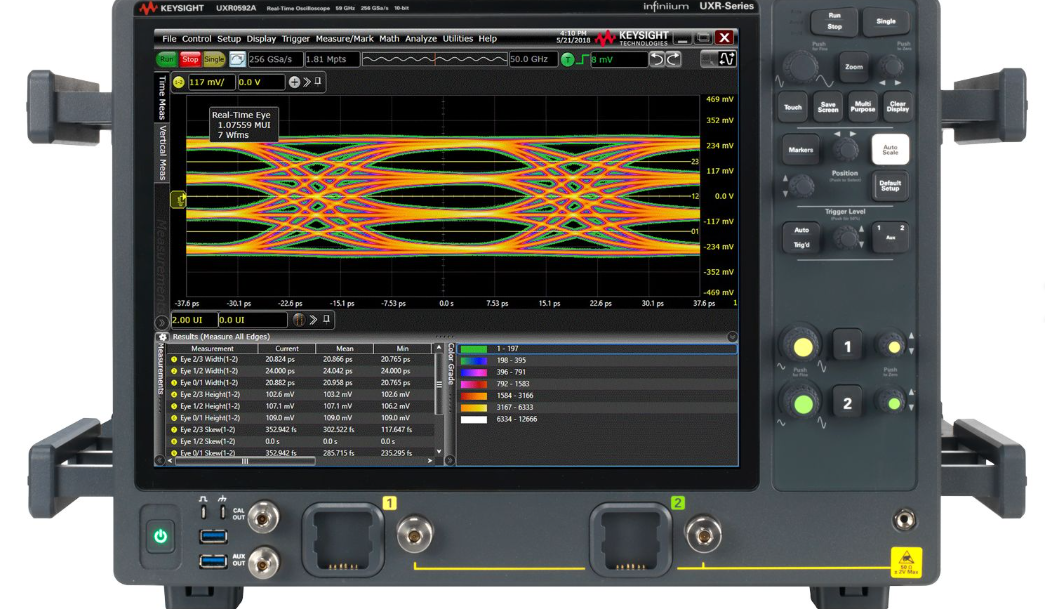Click the pointer icon next to the UI fields

297,320
